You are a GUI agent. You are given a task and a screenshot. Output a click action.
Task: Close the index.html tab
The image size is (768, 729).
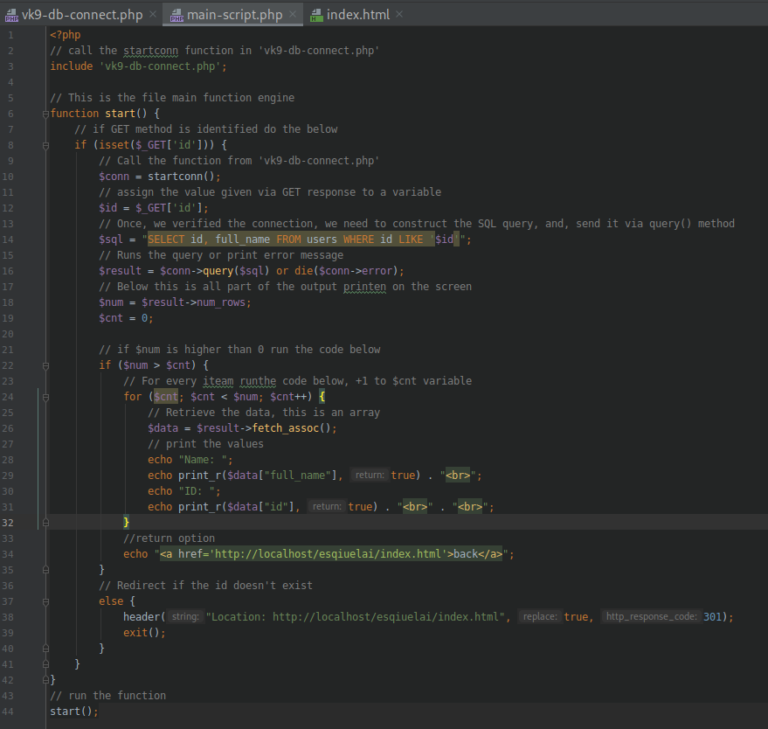point(399,15)
